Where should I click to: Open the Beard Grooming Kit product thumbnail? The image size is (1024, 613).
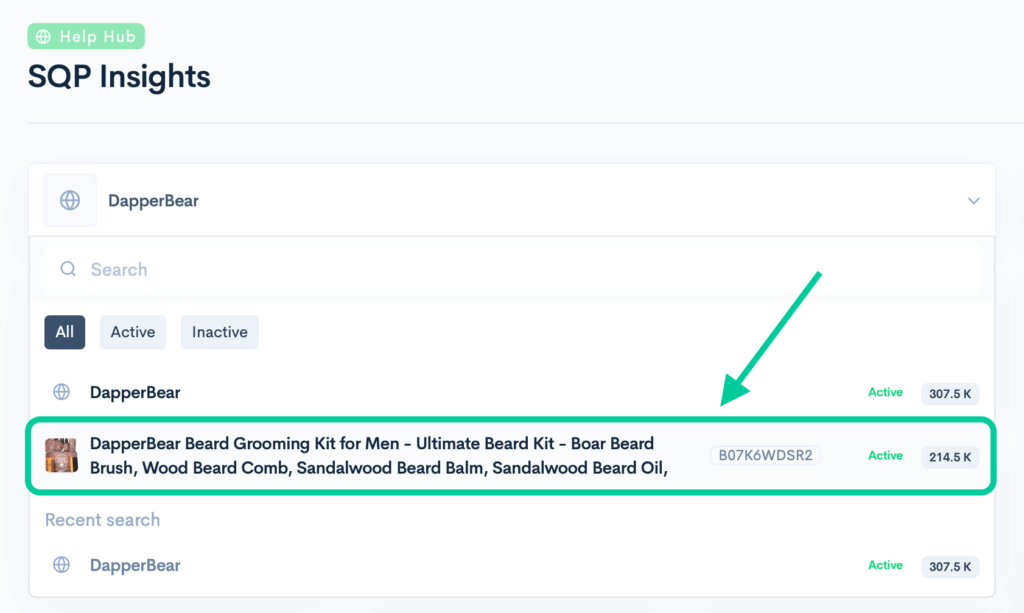61,455
